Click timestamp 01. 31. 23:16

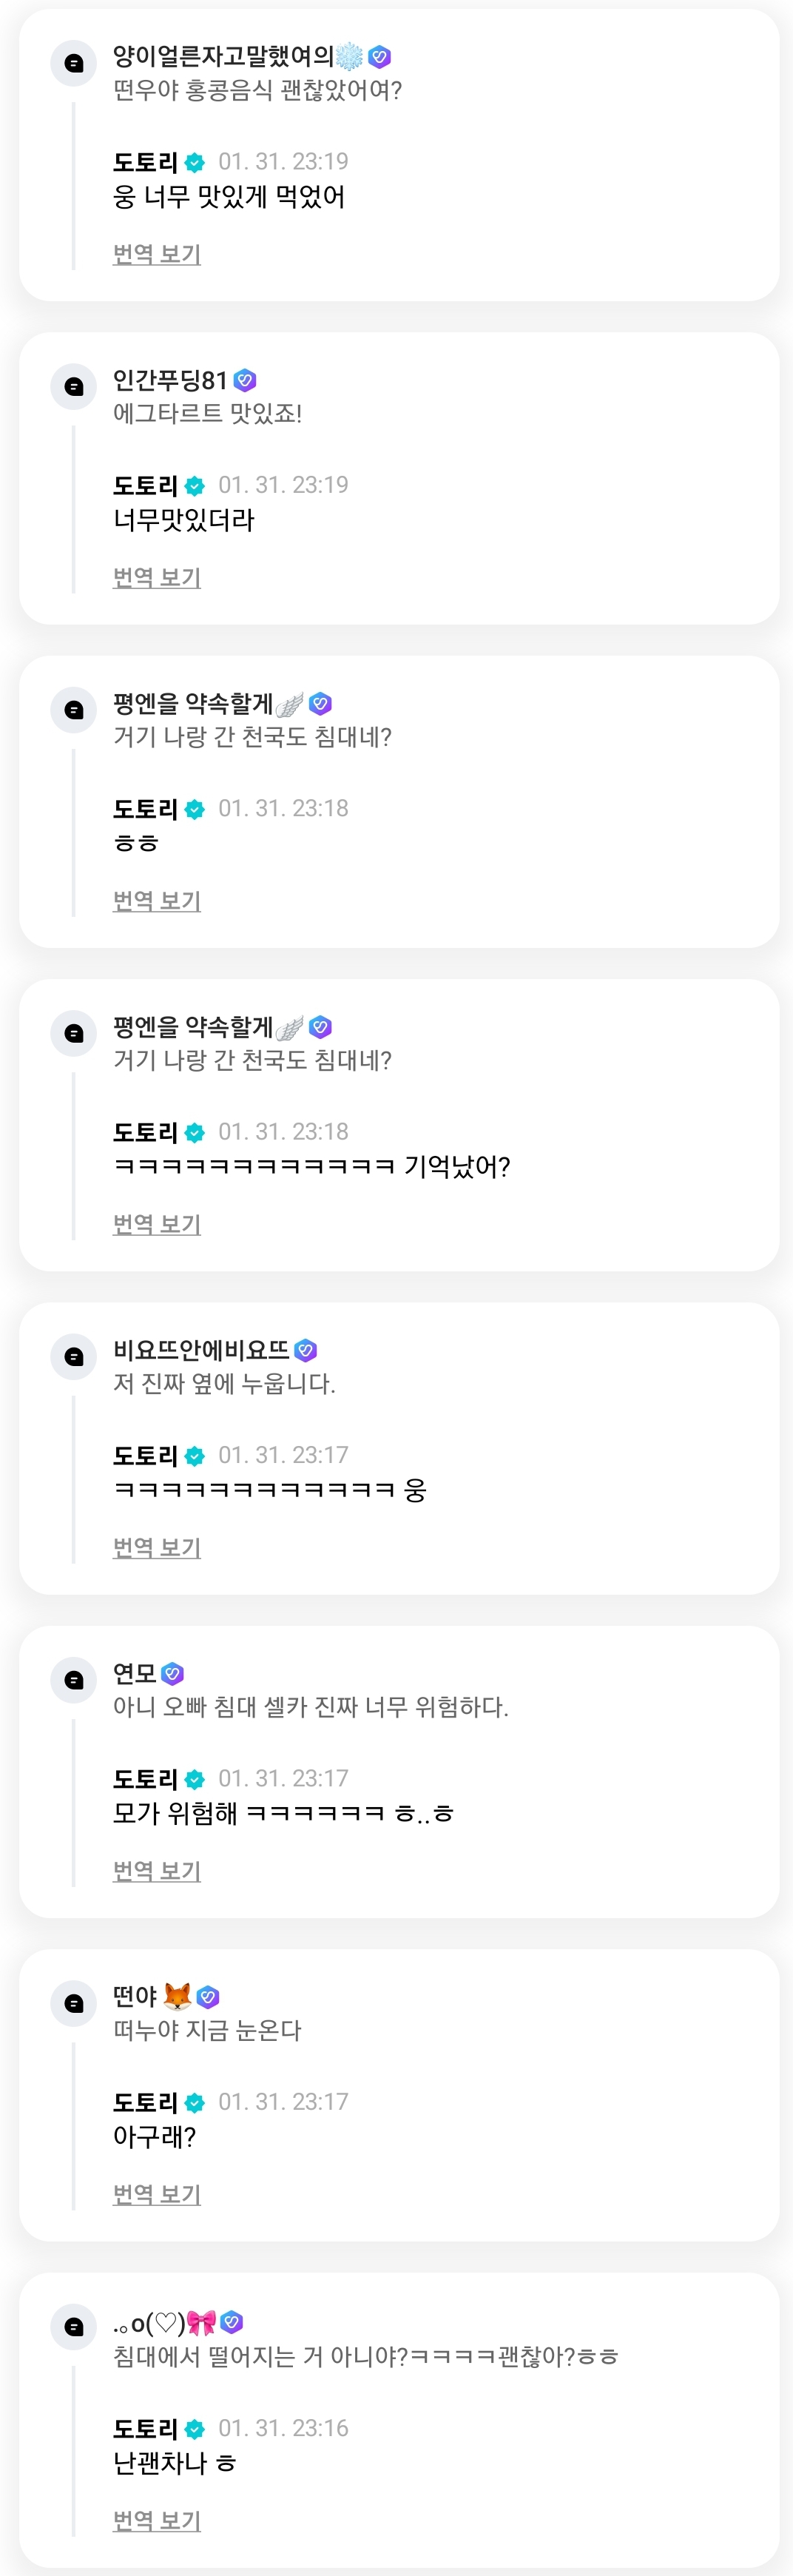(x=283, y=2428)
